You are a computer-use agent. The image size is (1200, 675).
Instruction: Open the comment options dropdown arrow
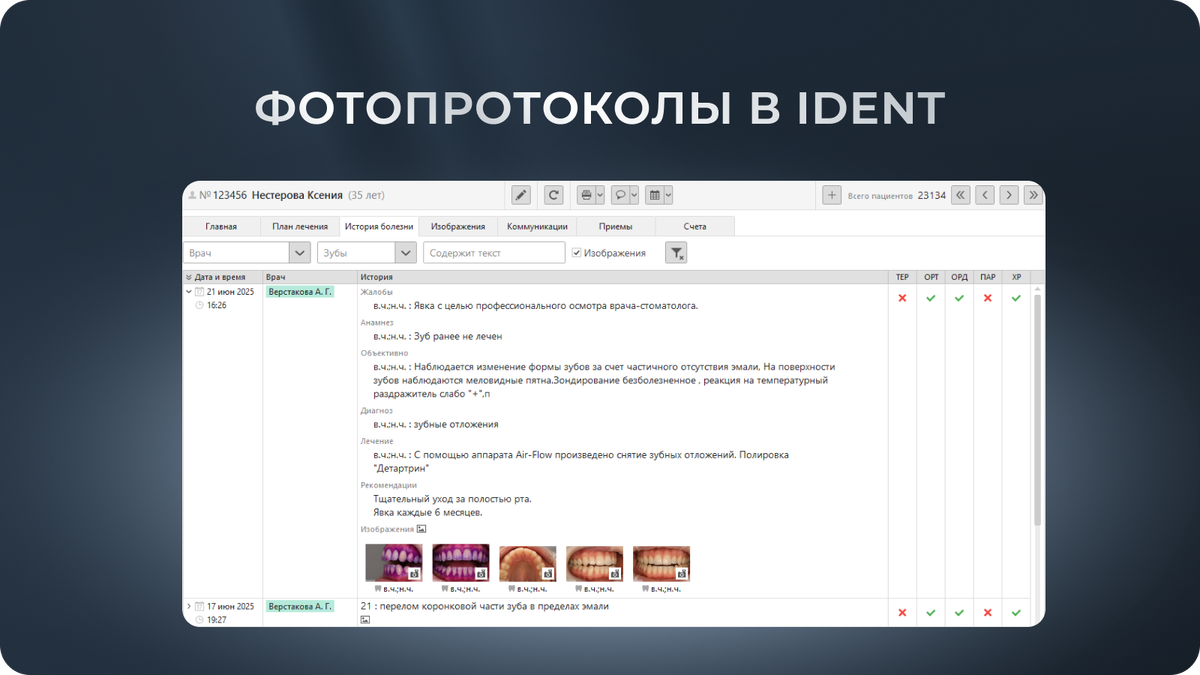pos(634,195)
